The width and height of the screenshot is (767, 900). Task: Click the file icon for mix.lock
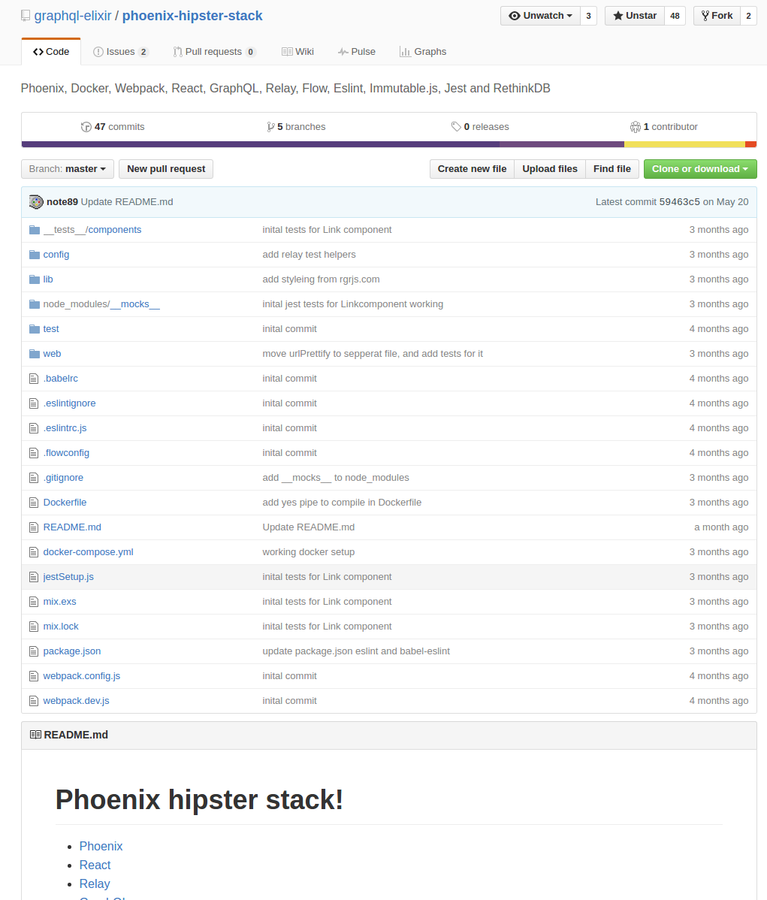pos(34,626)
